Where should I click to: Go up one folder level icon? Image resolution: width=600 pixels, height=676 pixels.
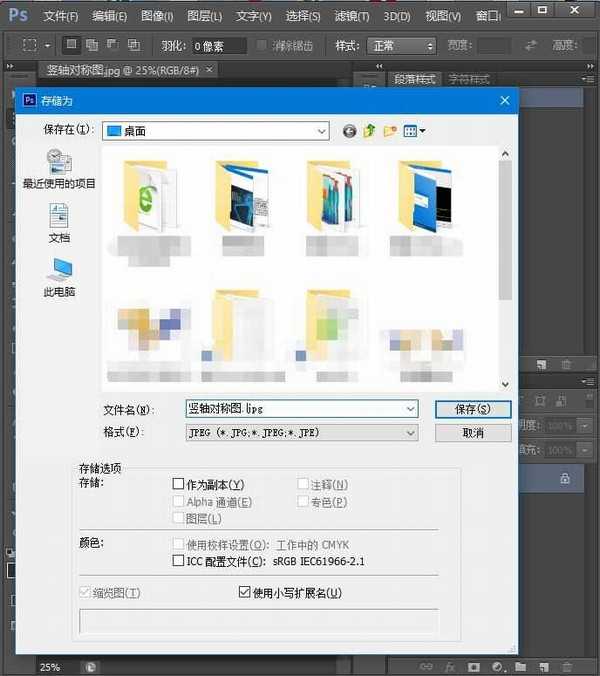369,131
